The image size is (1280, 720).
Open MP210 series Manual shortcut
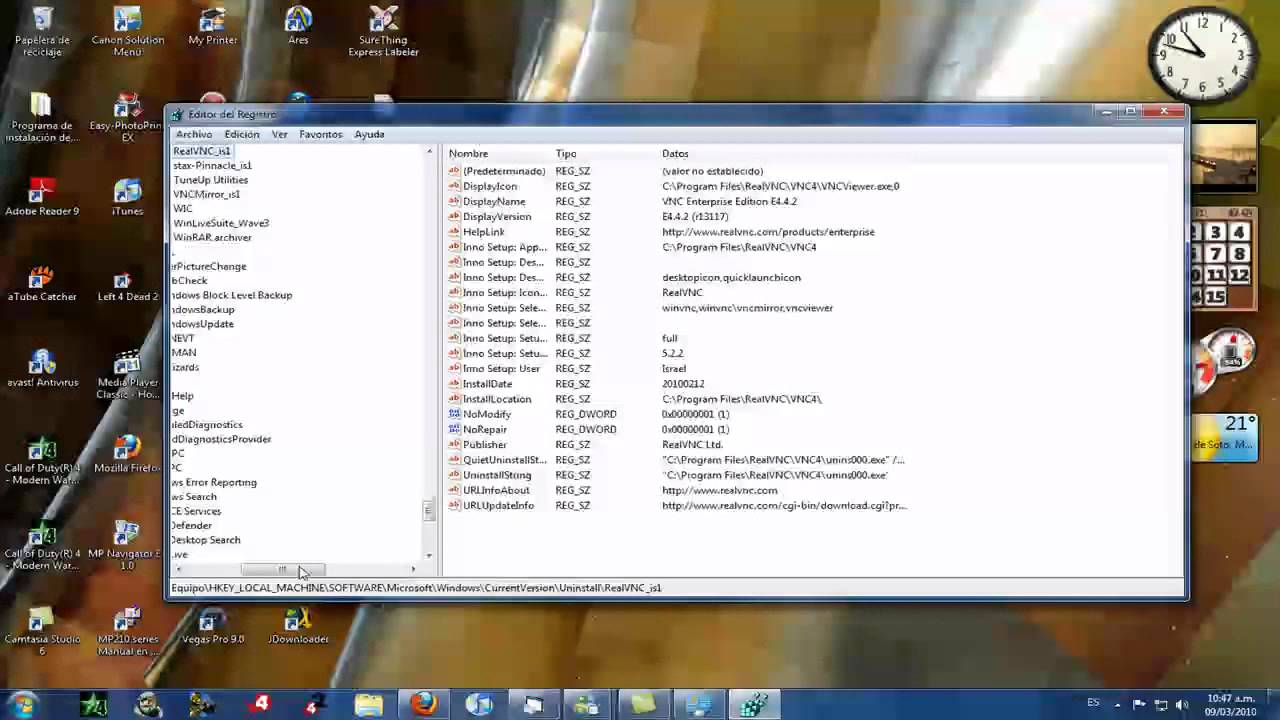[x=127, y=632]
